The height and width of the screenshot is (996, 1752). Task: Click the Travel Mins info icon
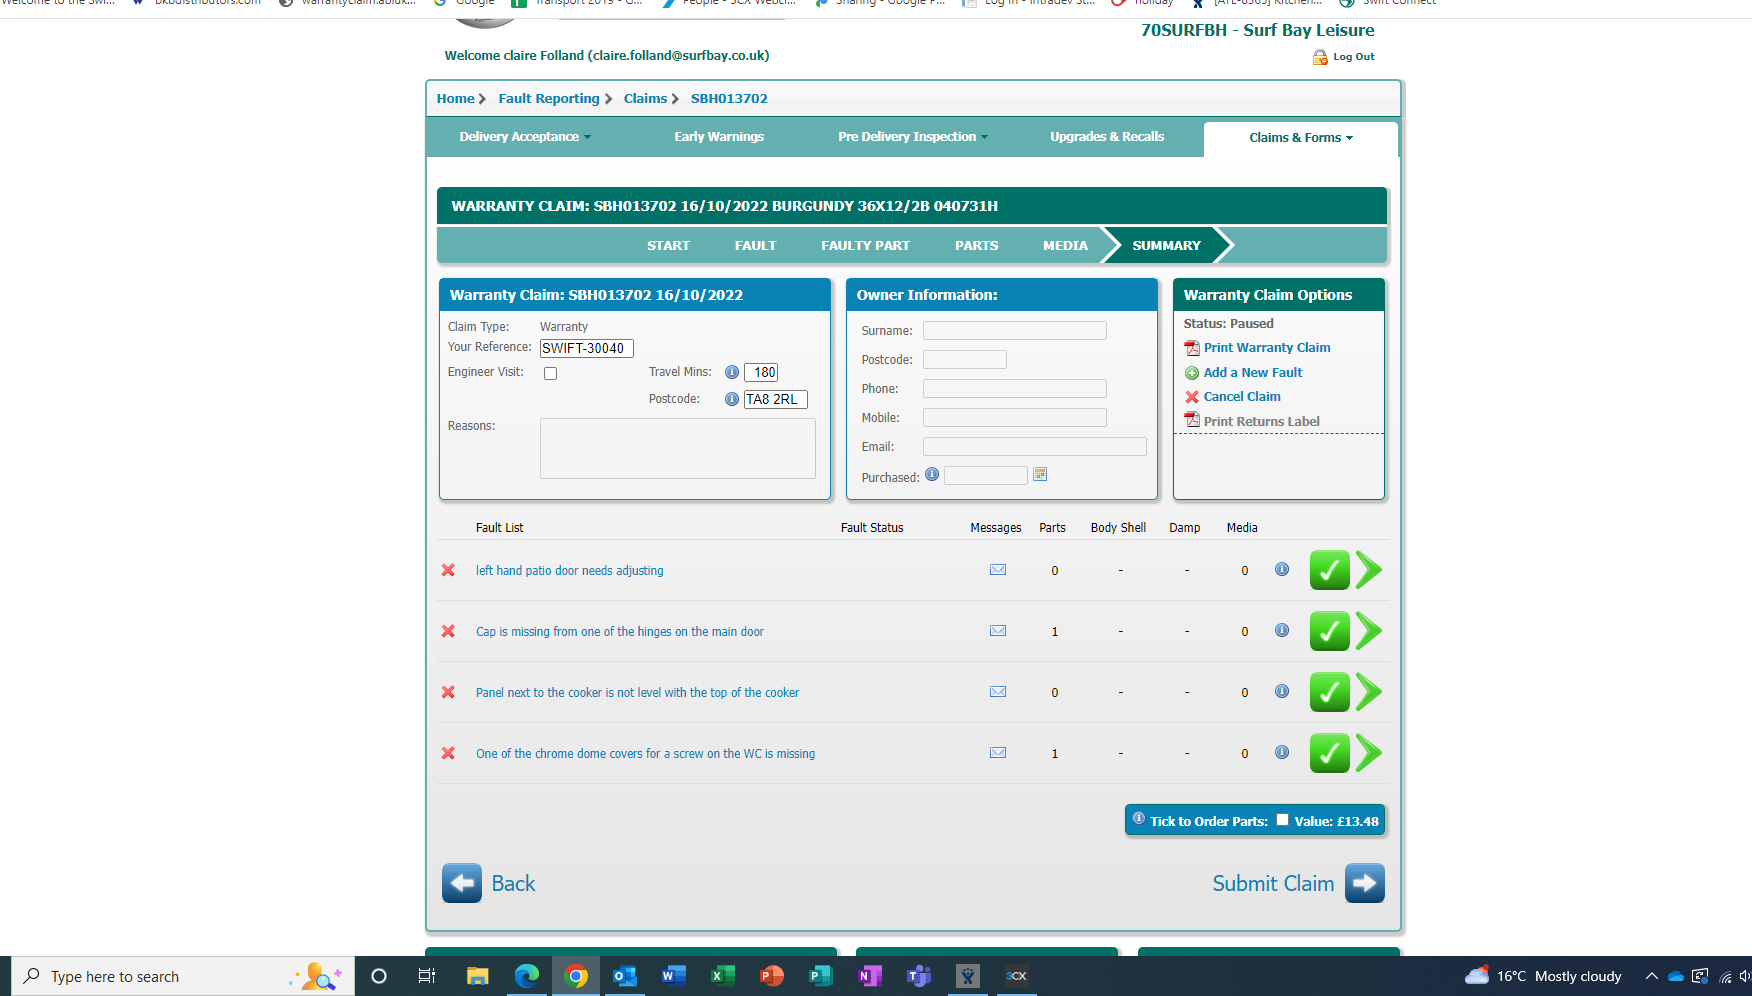(732, 372)
